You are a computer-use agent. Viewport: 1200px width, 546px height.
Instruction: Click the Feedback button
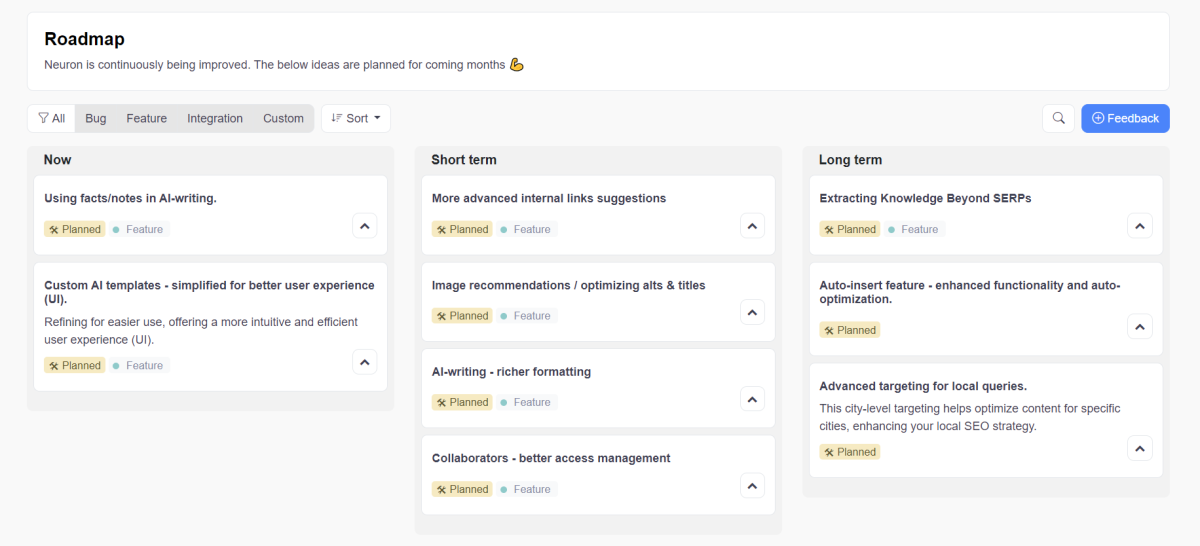point(1125,118)
